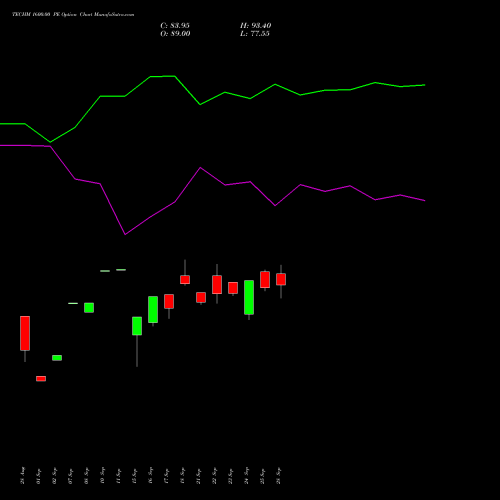This screenshot has width=500, height=500.
Task: Click the 10 Sep date label
Action: click(x=102, y=476)
